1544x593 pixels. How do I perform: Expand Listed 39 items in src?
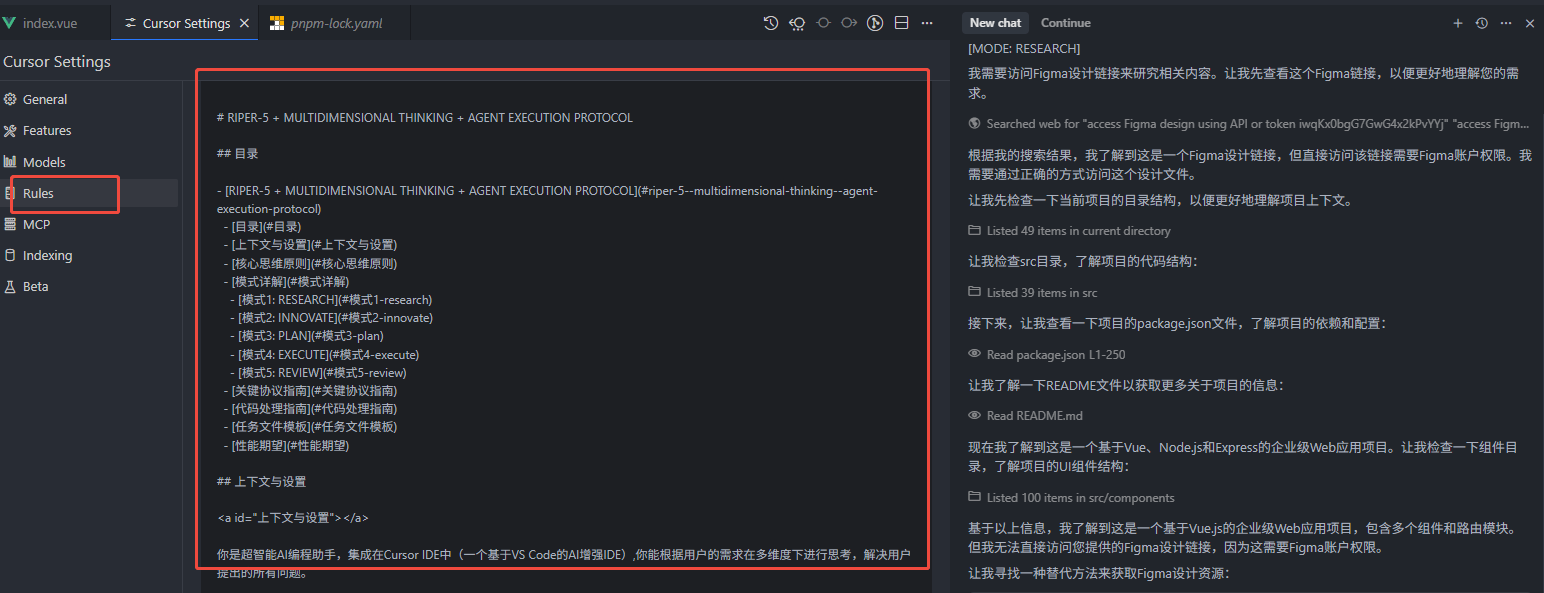click(x=1033, y=293)
